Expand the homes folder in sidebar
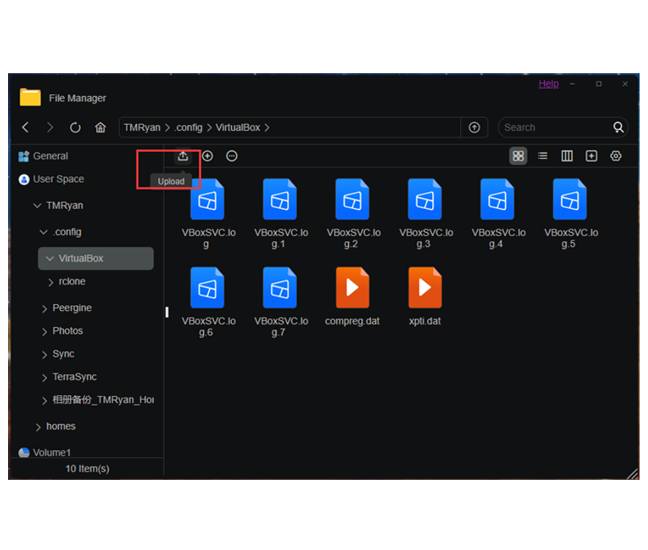 click(x=38, y=427)
